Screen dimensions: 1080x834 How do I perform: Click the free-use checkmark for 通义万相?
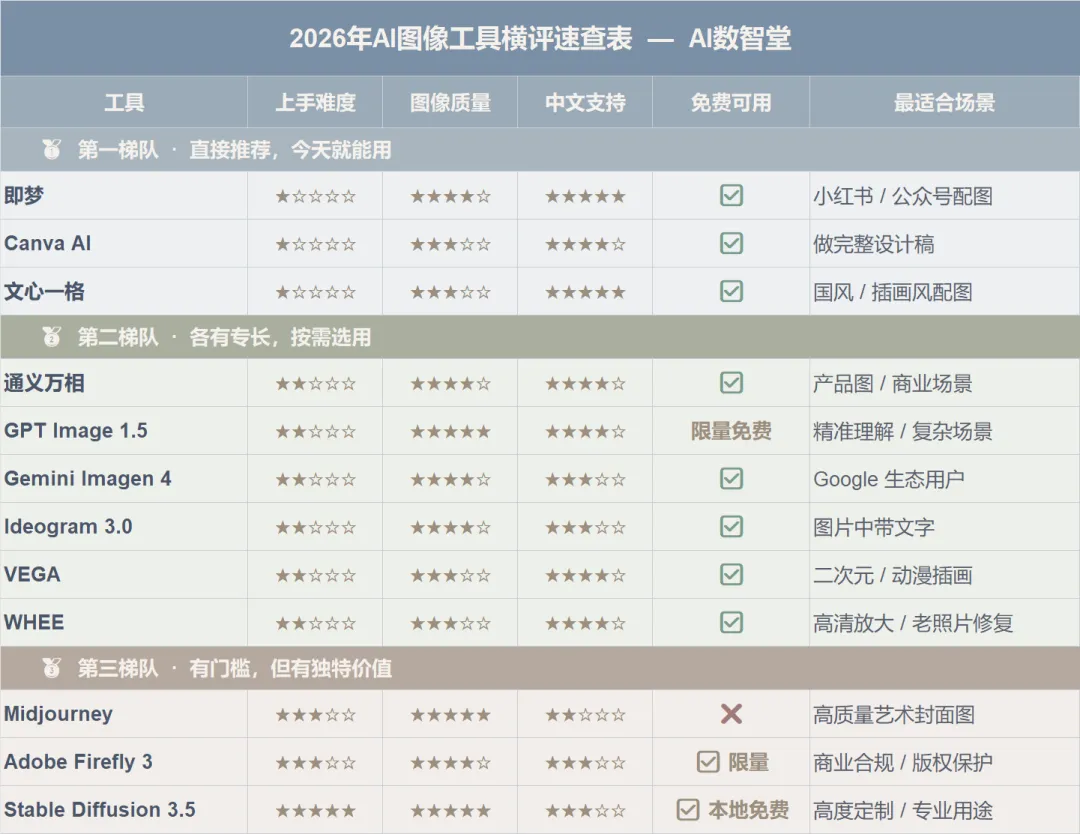pyautogui.click(x=731, y=383)
